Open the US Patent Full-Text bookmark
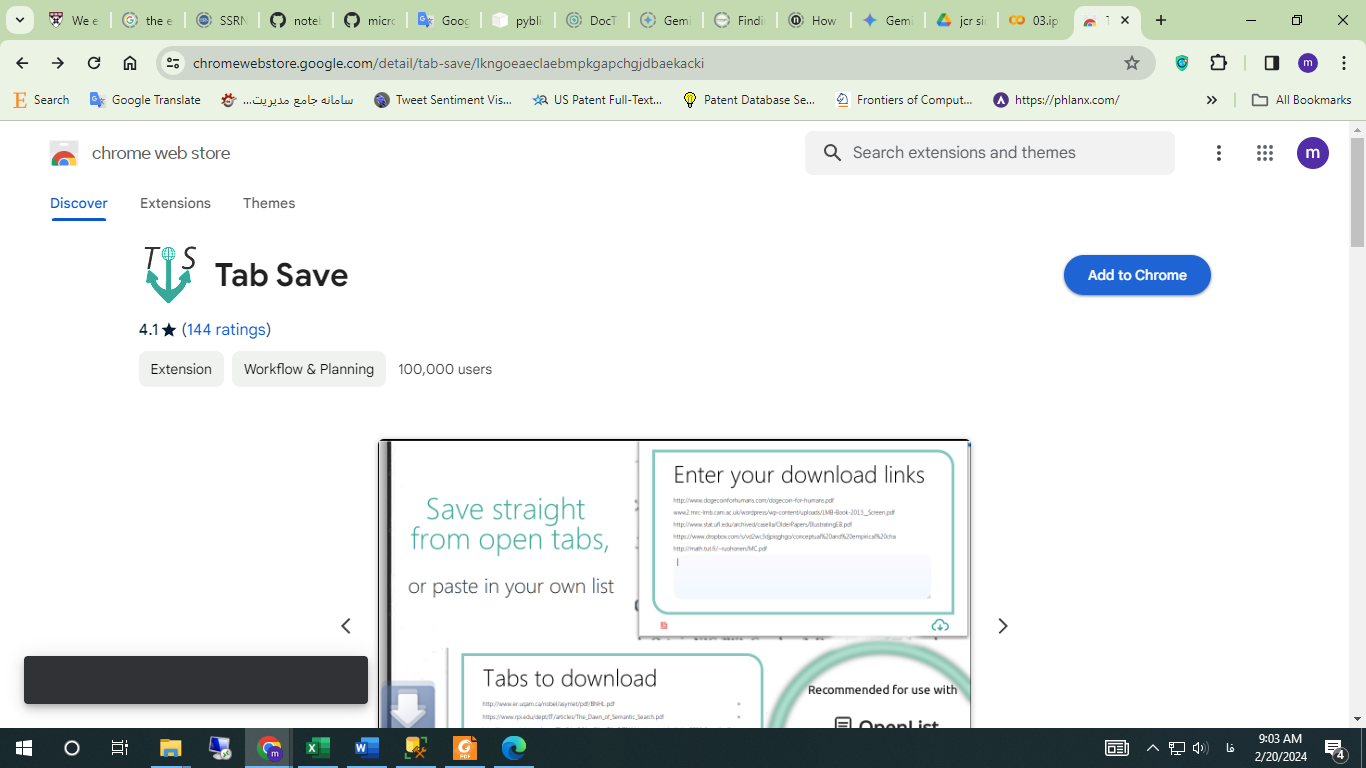 (597, 100)
